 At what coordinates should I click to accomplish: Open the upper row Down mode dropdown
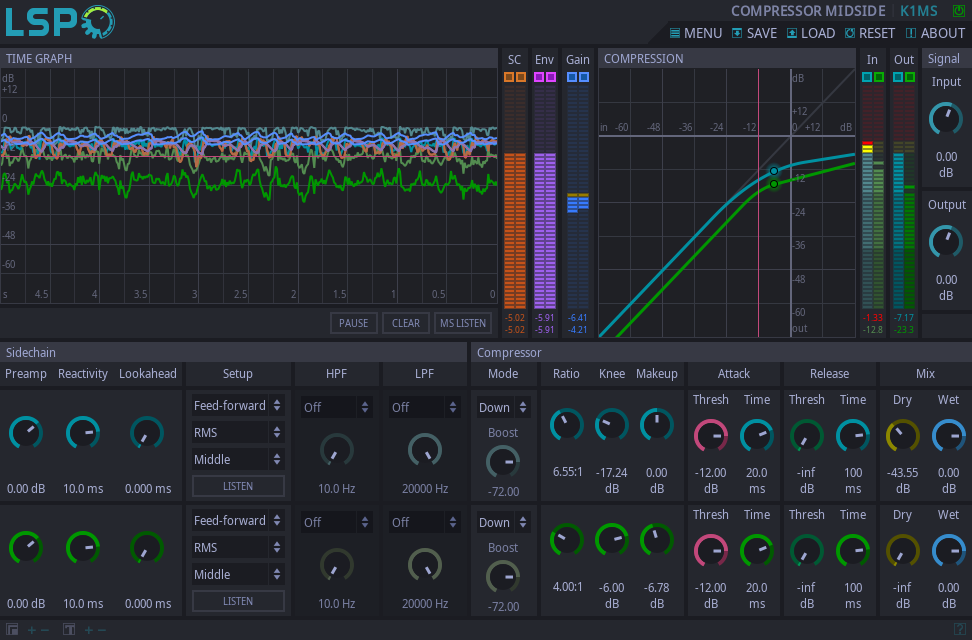[x=503, y=407]
